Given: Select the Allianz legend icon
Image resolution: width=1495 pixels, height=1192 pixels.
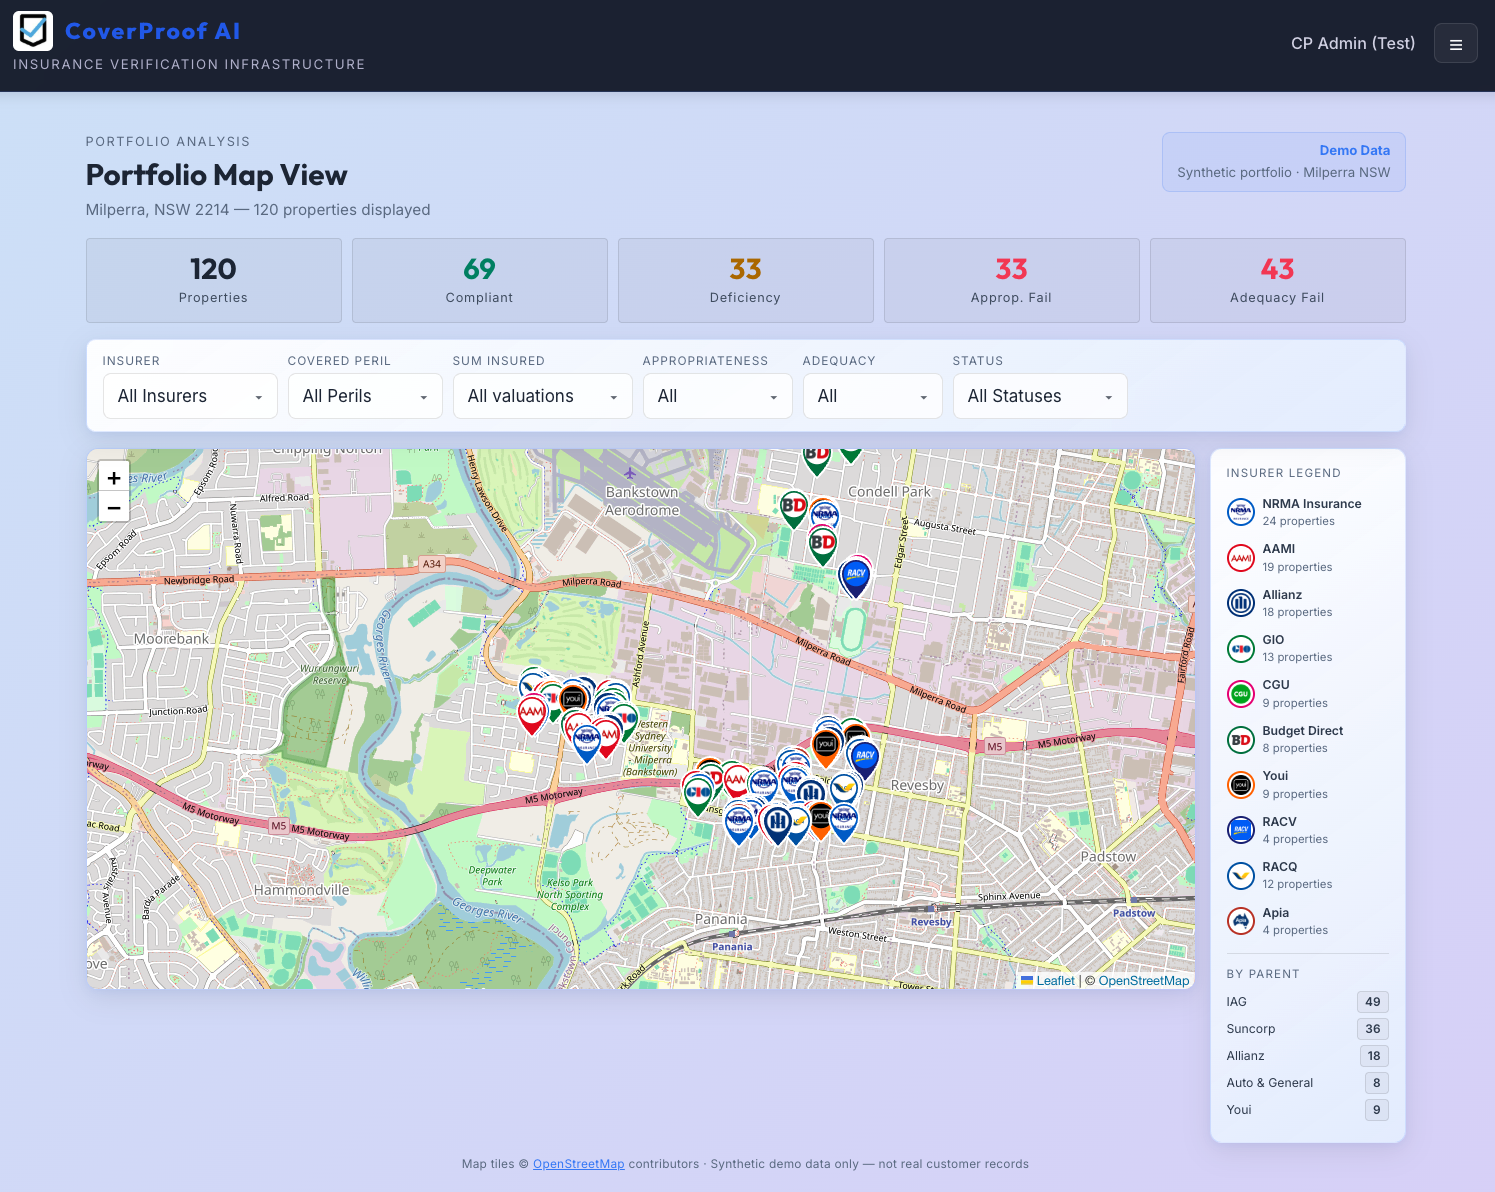Looking at the screenshot, I should pyautogui.click(x=1241, y=603).
